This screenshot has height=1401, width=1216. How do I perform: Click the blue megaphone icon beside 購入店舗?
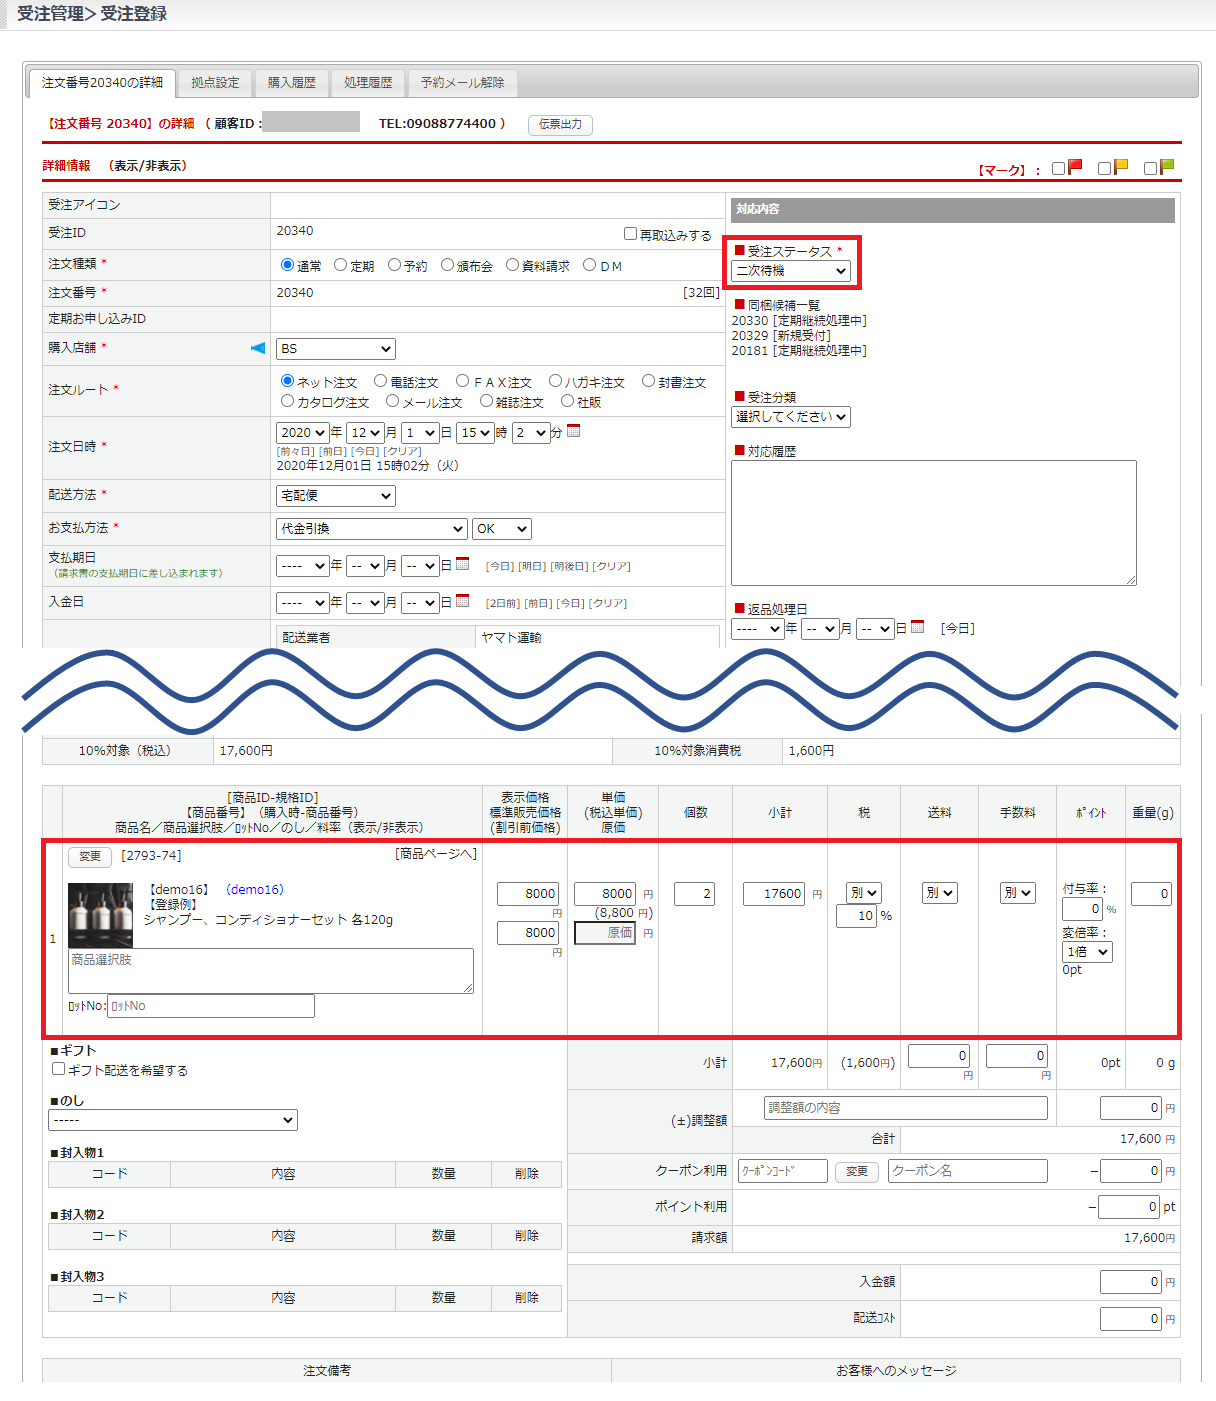point(258,348)
